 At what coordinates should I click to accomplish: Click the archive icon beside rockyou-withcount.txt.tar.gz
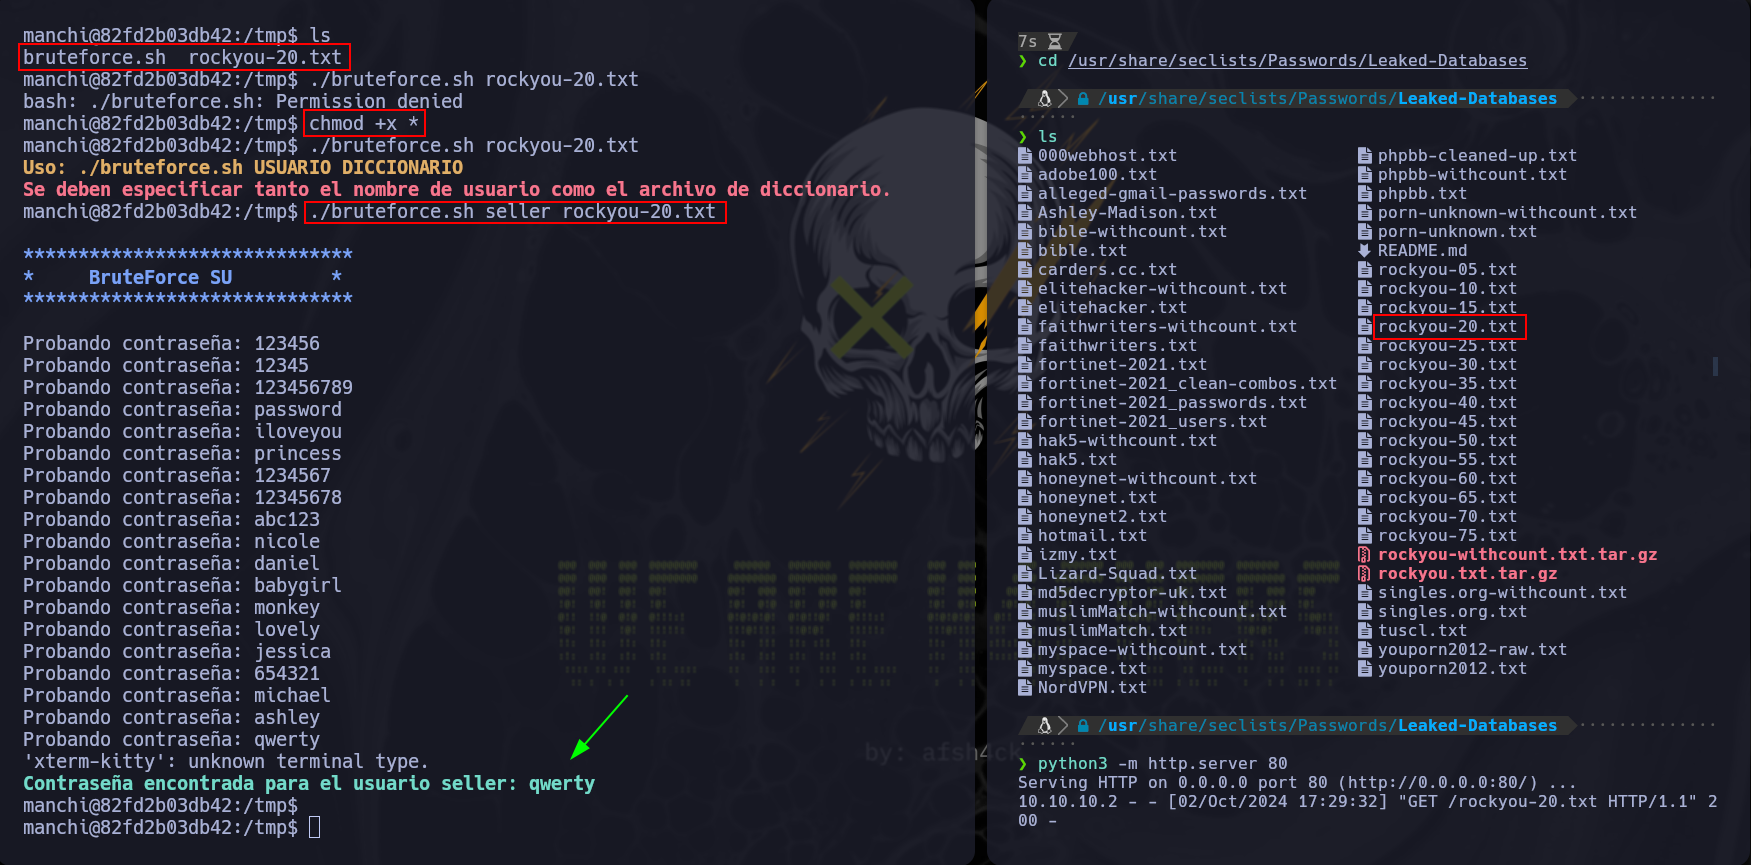tap(1364, 554)
